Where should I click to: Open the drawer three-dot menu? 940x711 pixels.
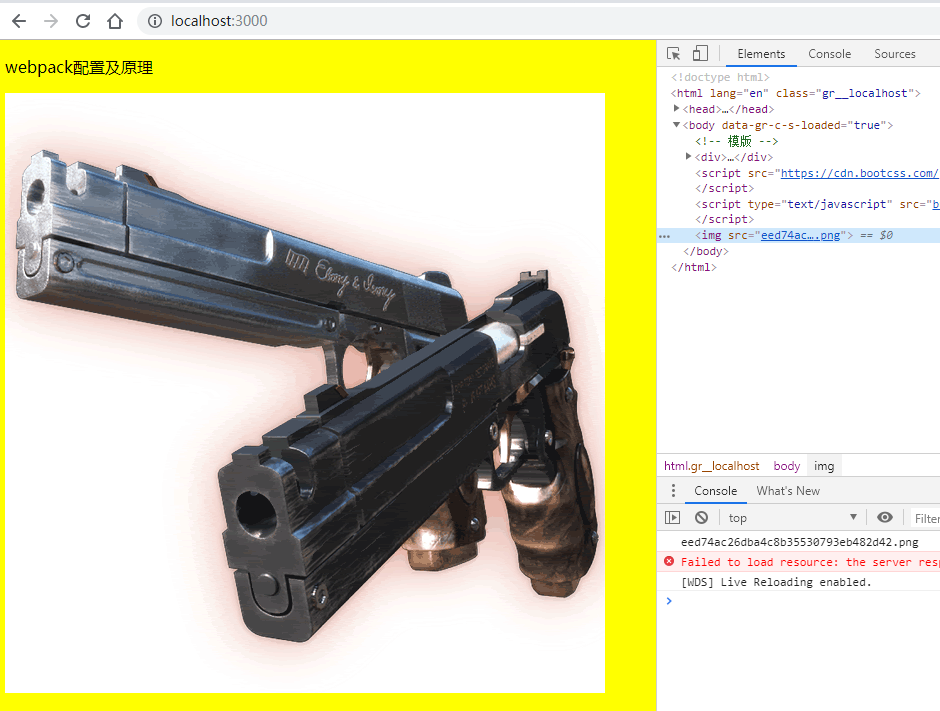click(x=673, y=490)
